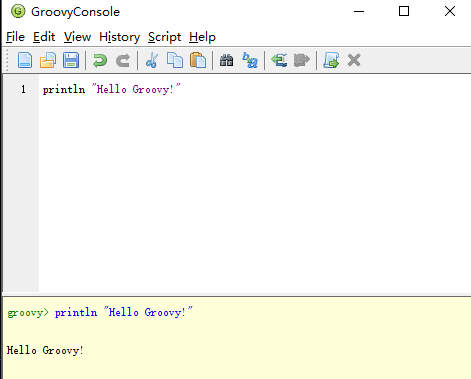This screenshot has width=471, height=379.
Task: Click the GroovyConsole window logo icon
Action: coord(18,11)
